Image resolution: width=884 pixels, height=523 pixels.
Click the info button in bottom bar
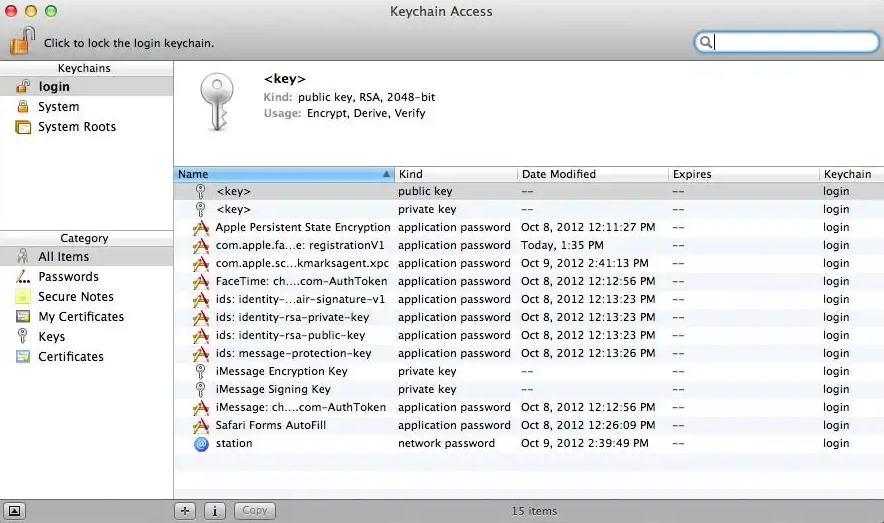coord(214,511)
